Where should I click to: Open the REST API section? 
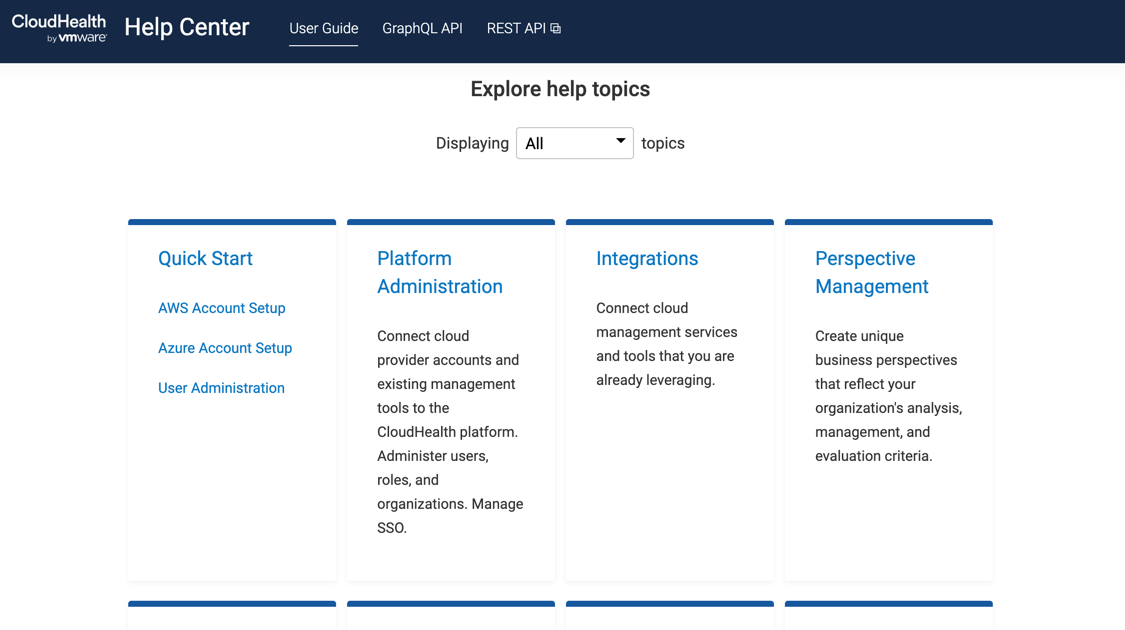click(x=515, y=28)
